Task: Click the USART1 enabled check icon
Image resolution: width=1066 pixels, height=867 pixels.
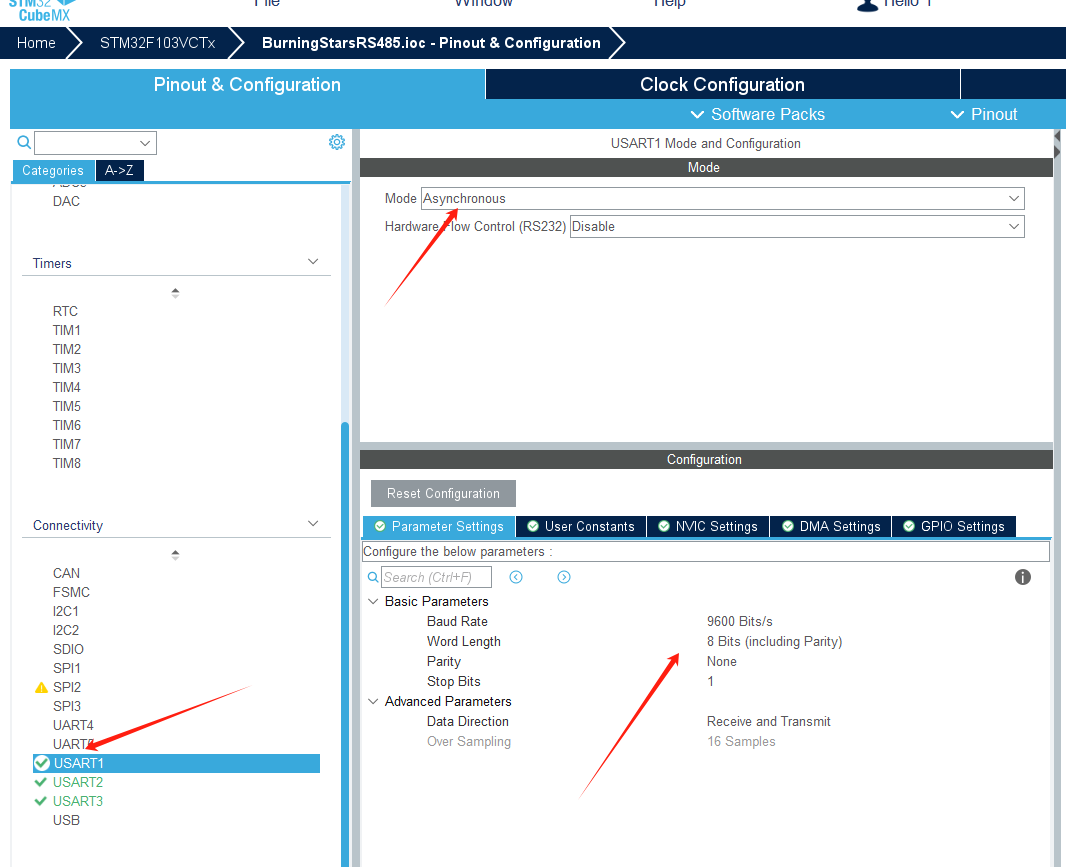Action: (x=42, y=763)
